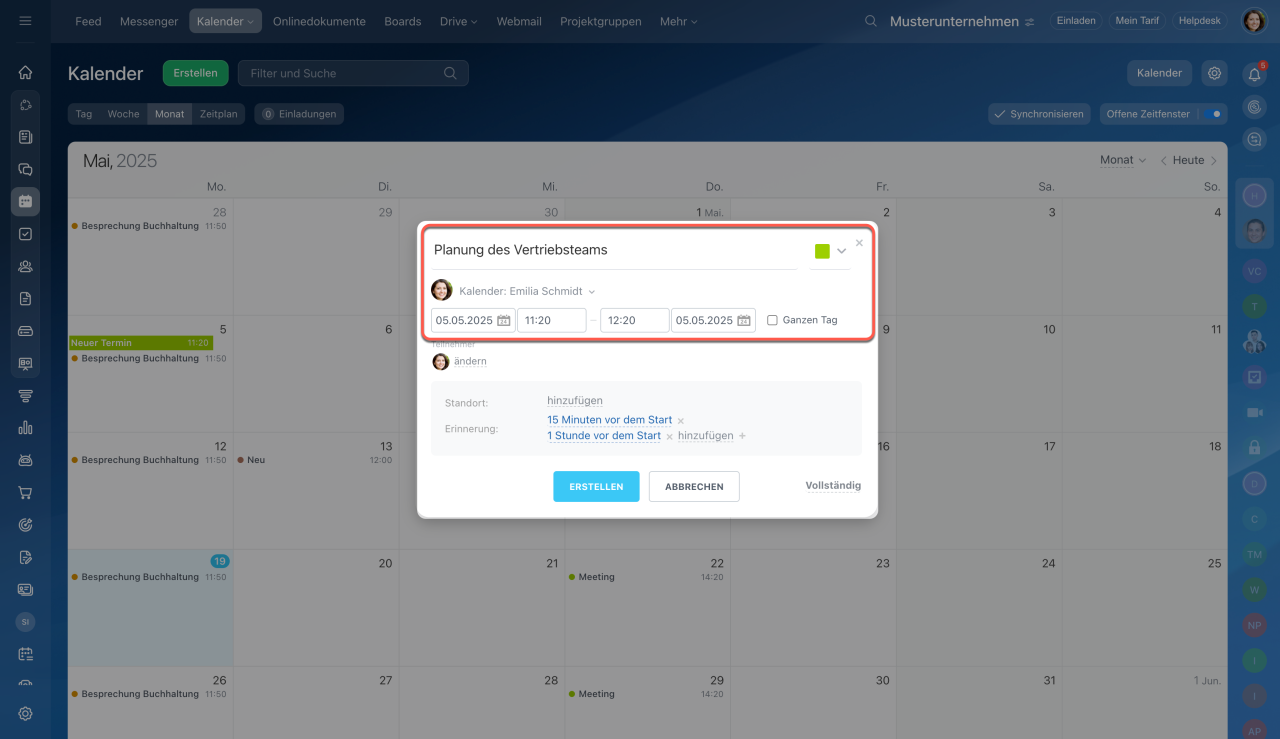Open bar chart analytics icon in sidebar

tap(25, 428)
